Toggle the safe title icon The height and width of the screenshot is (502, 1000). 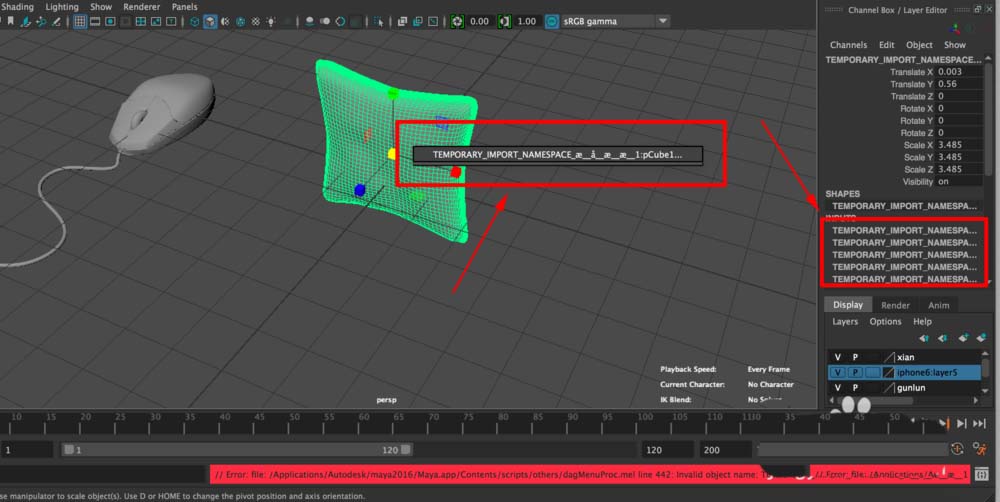coord(172,21)
